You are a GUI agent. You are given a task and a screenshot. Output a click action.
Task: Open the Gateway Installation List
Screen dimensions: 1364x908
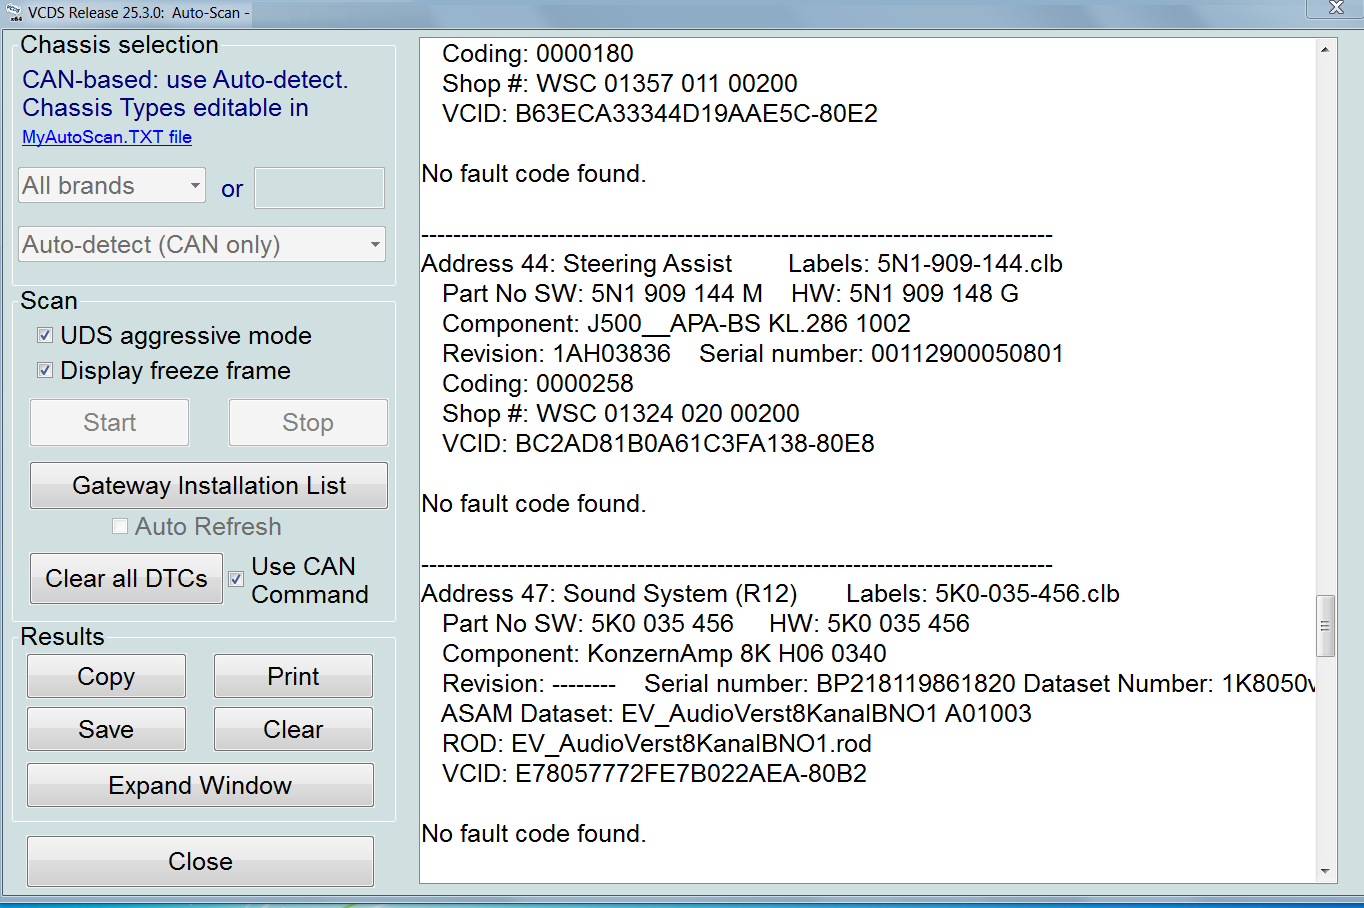pos(209,486)
